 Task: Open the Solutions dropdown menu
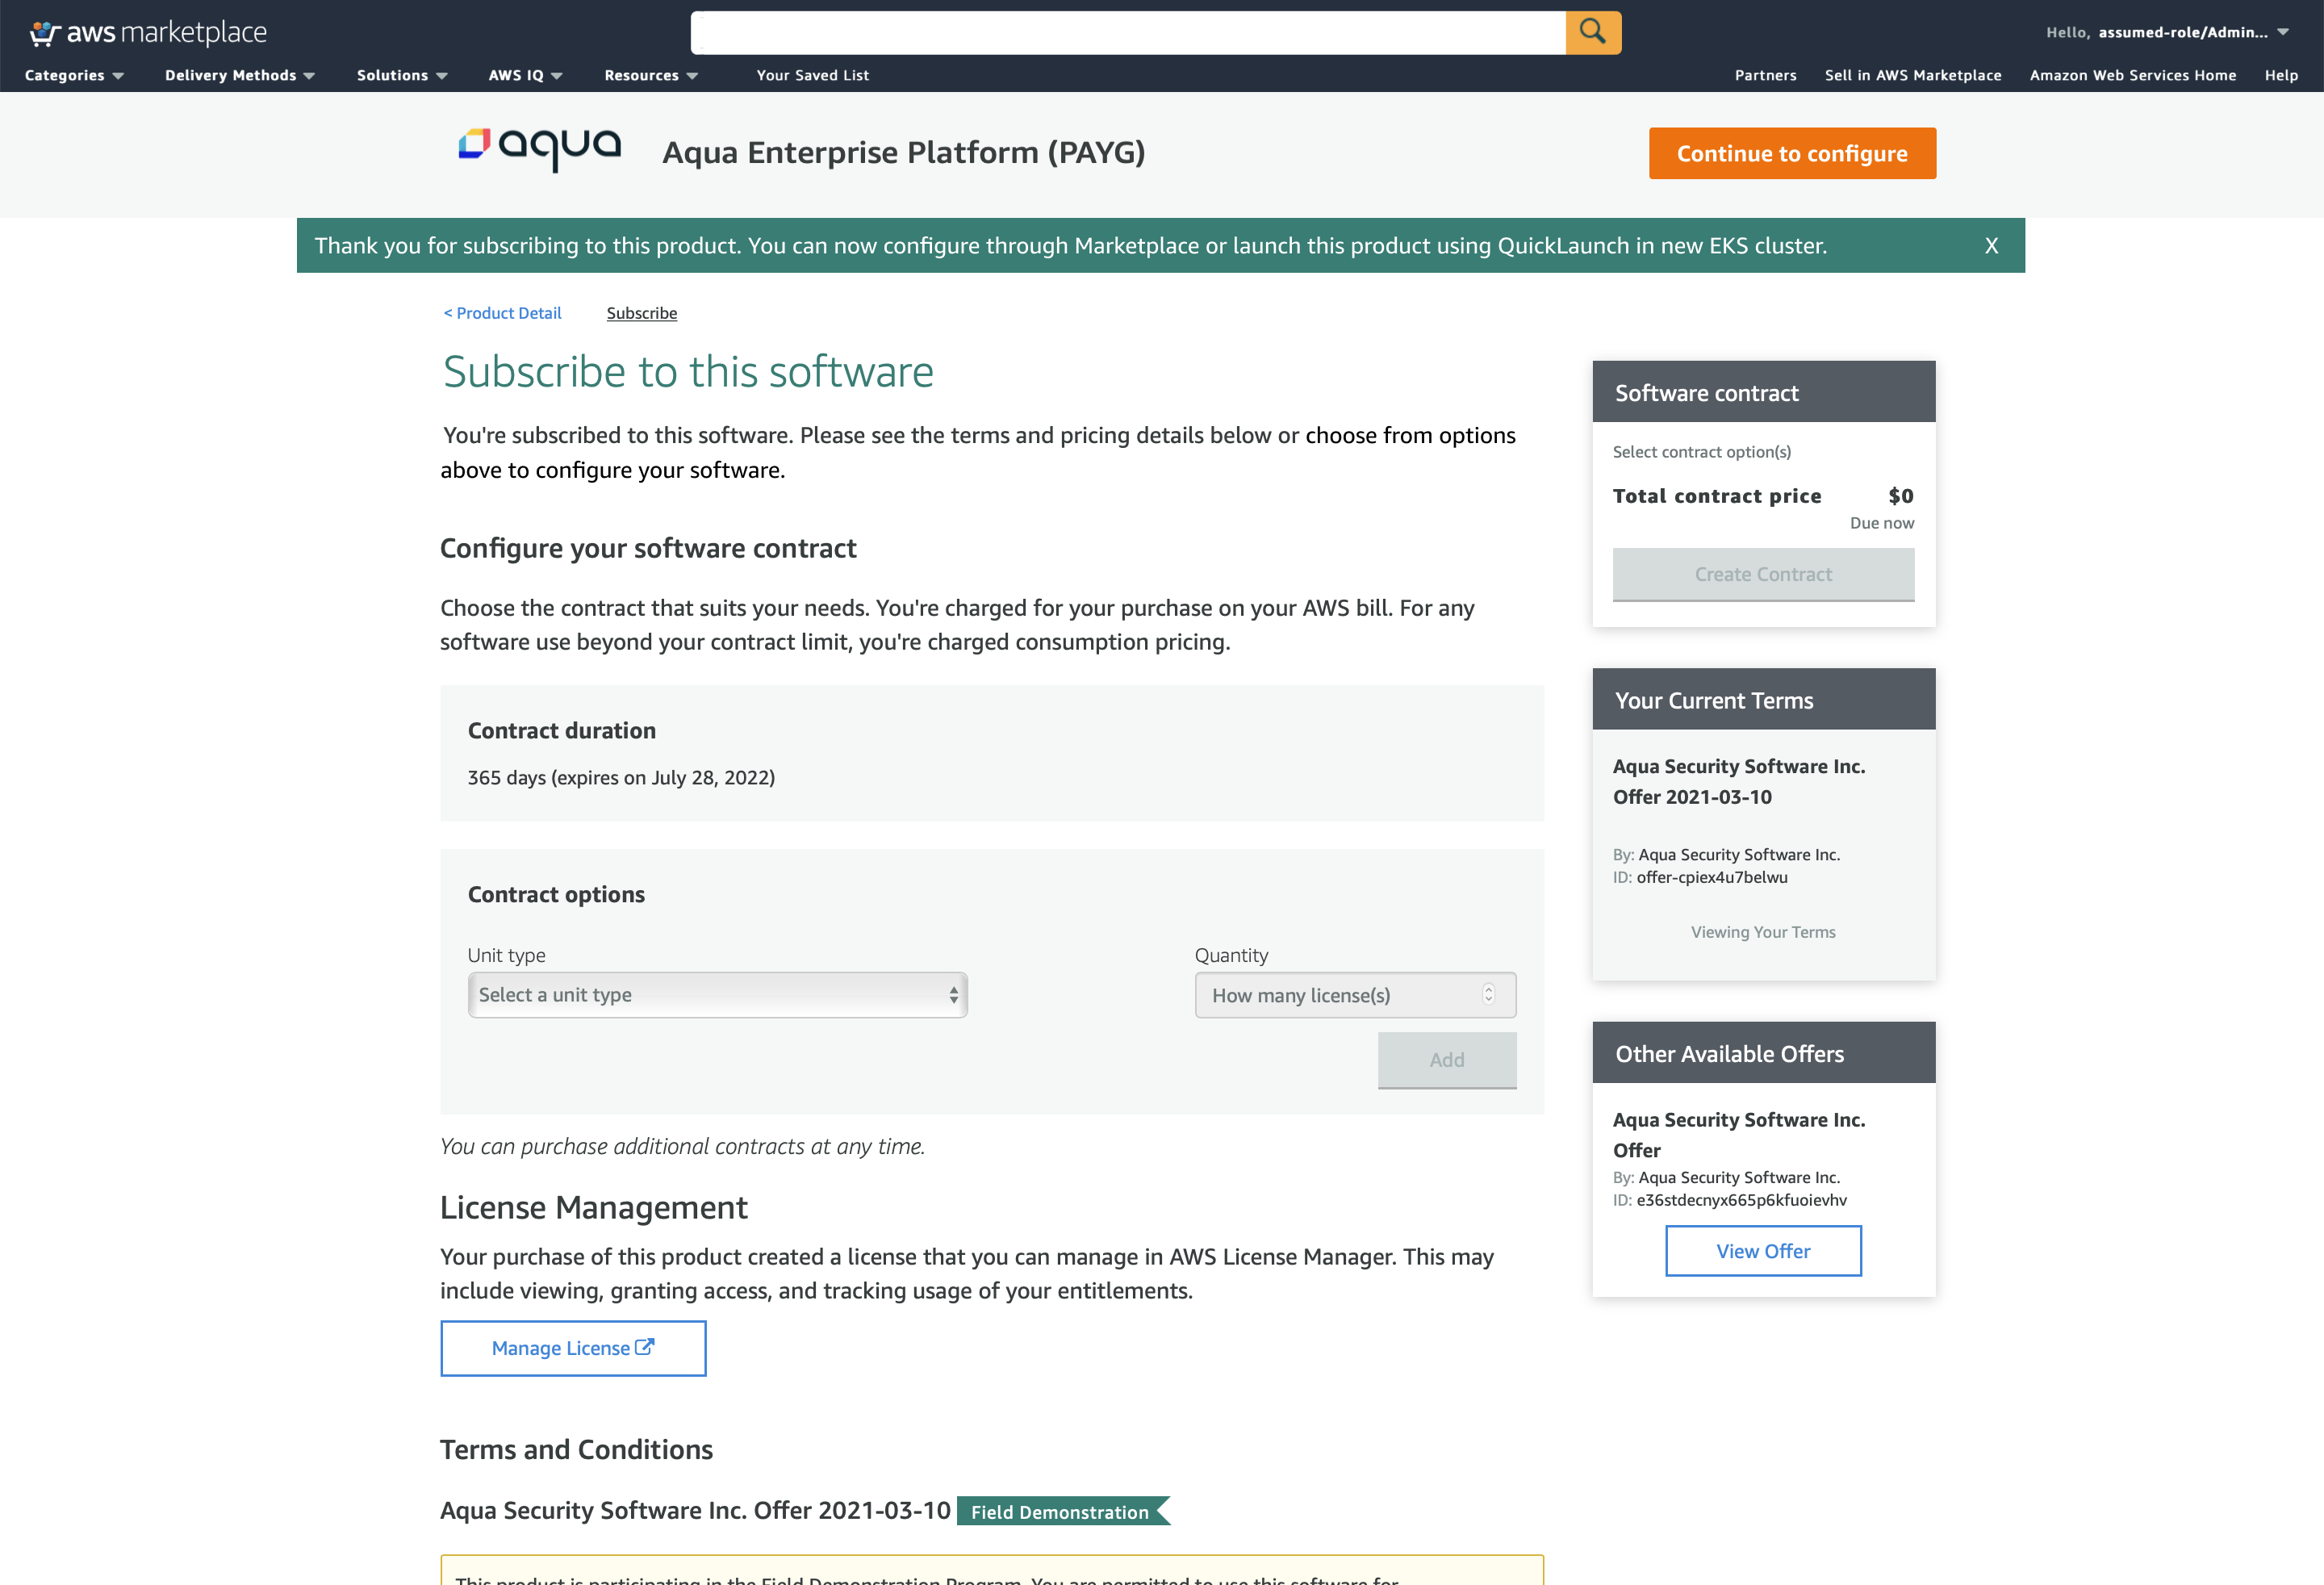[x=402, y=75]
